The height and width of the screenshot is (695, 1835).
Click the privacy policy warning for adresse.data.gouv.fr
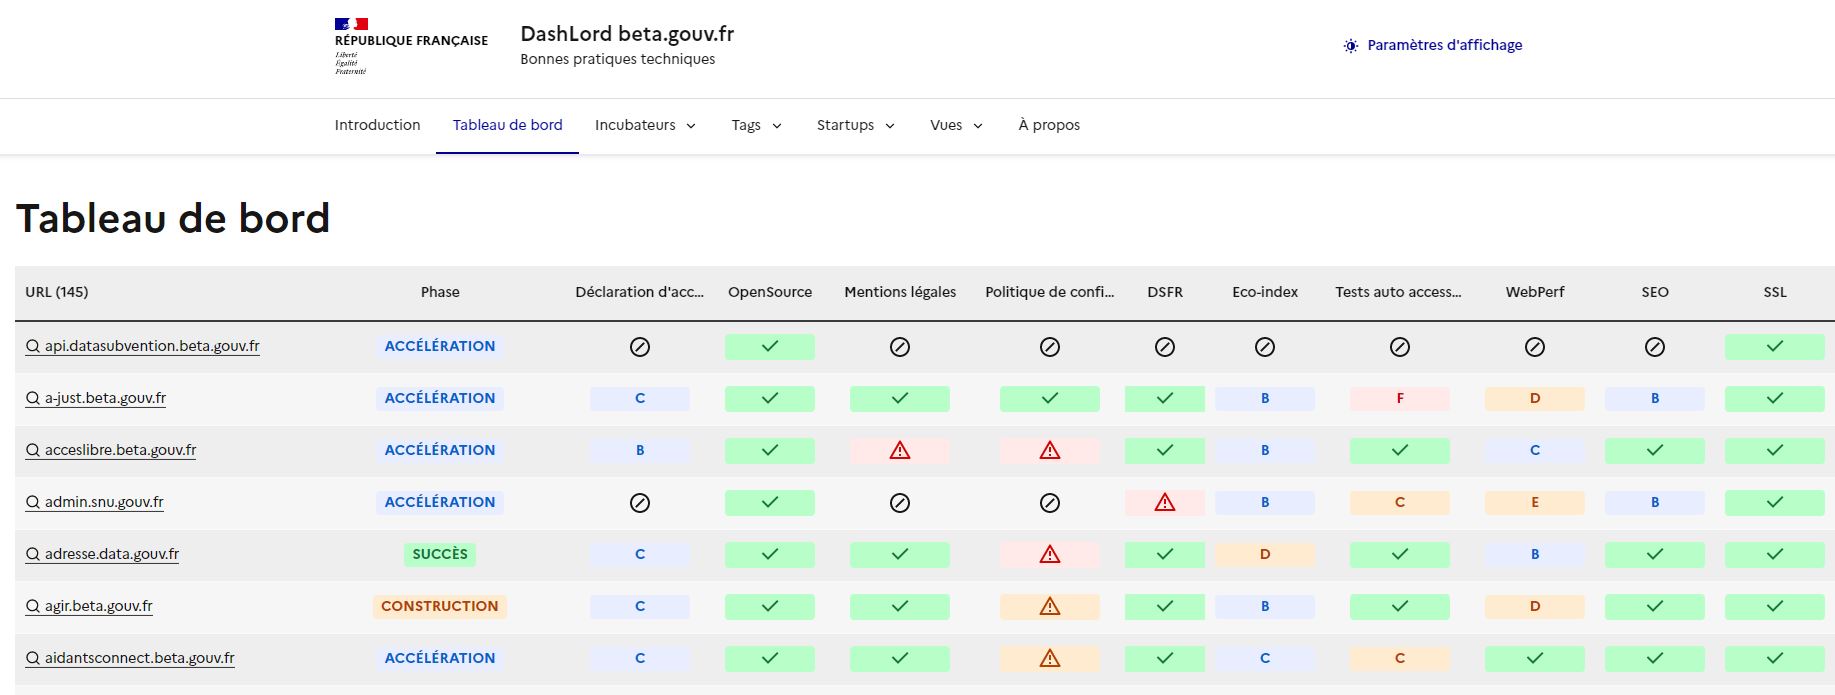click(x=1050, y=555)
